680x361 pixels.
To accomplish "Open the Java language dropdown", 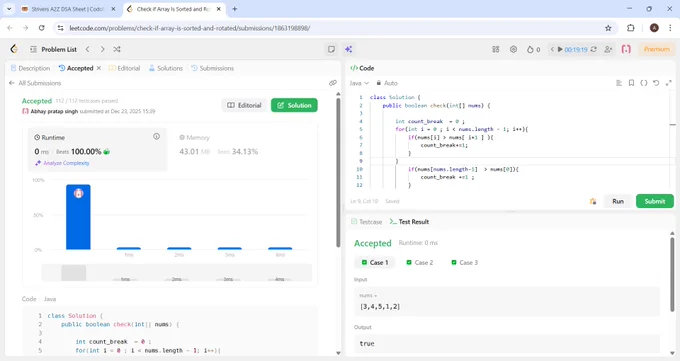I will [x=359, y=83].
